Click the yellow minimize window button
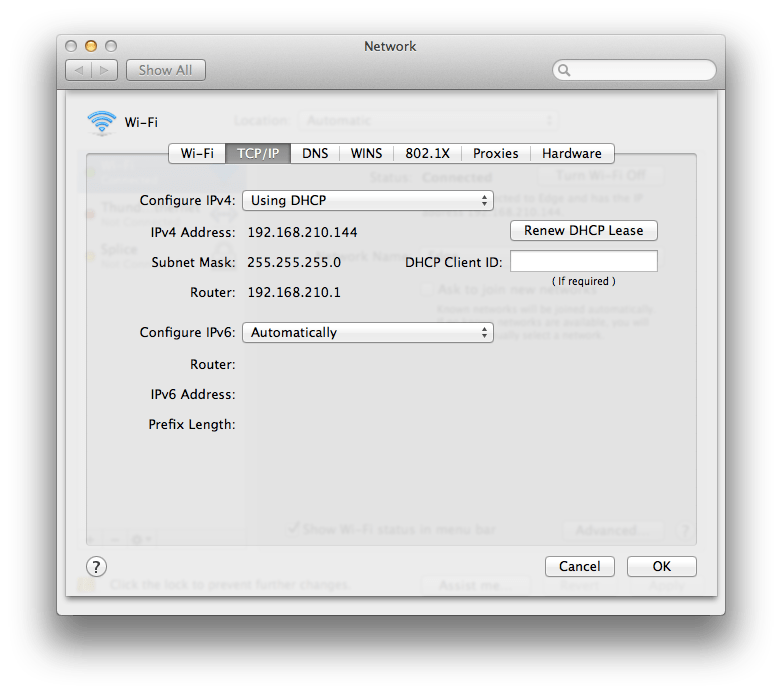This screenshot has width=782, height=694. point(91,46)
